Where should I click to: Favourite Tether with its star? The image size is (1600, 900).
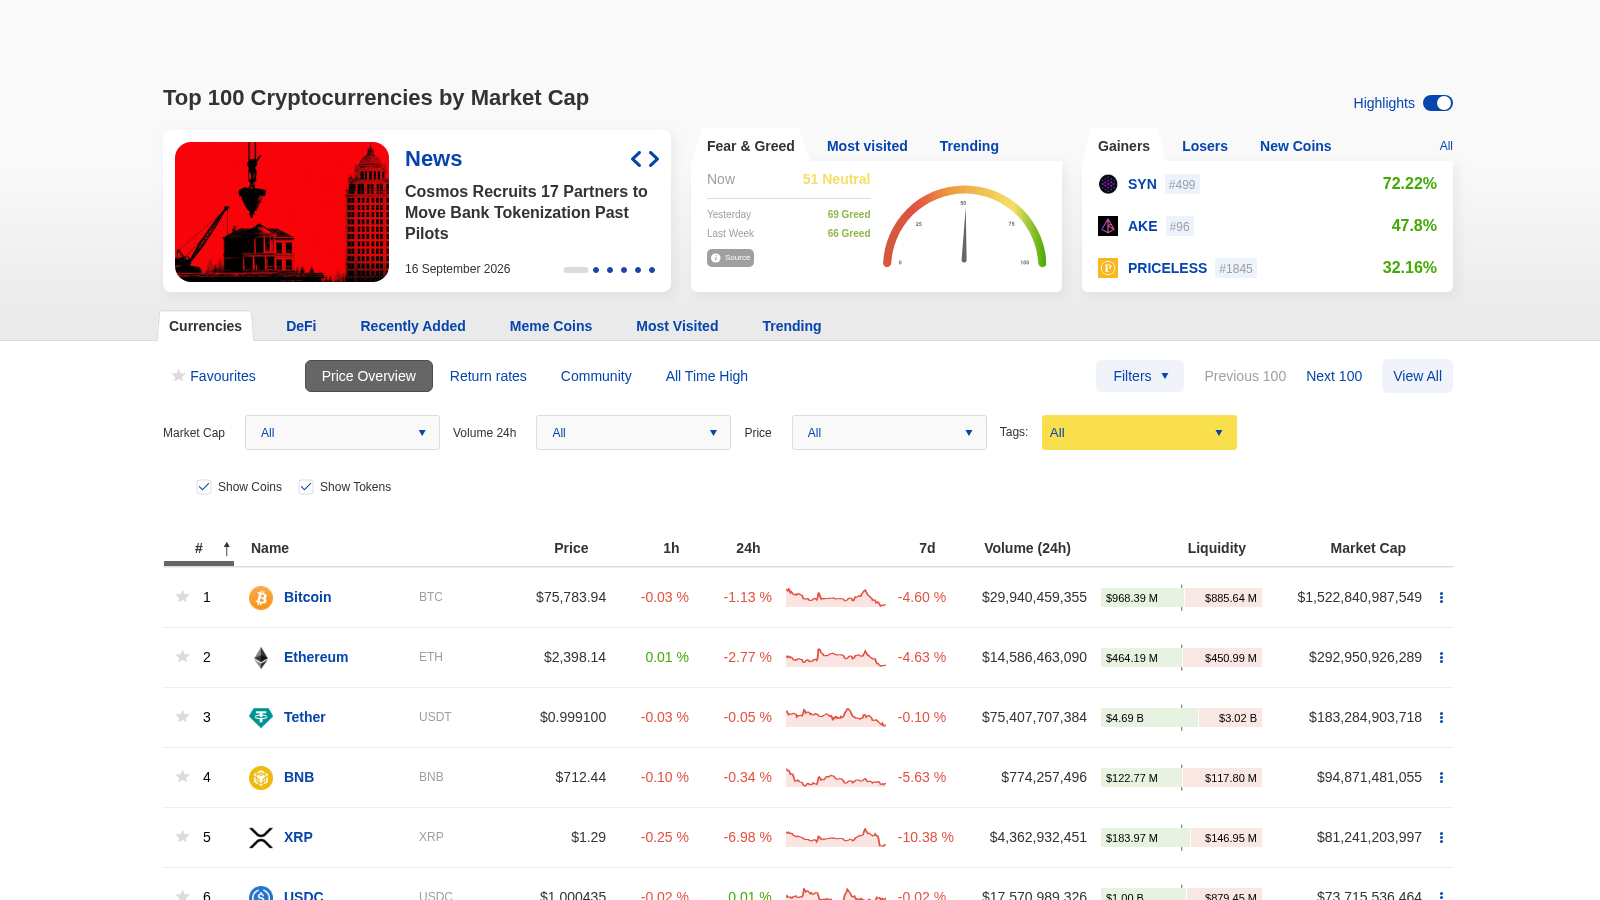click(182, 717)
